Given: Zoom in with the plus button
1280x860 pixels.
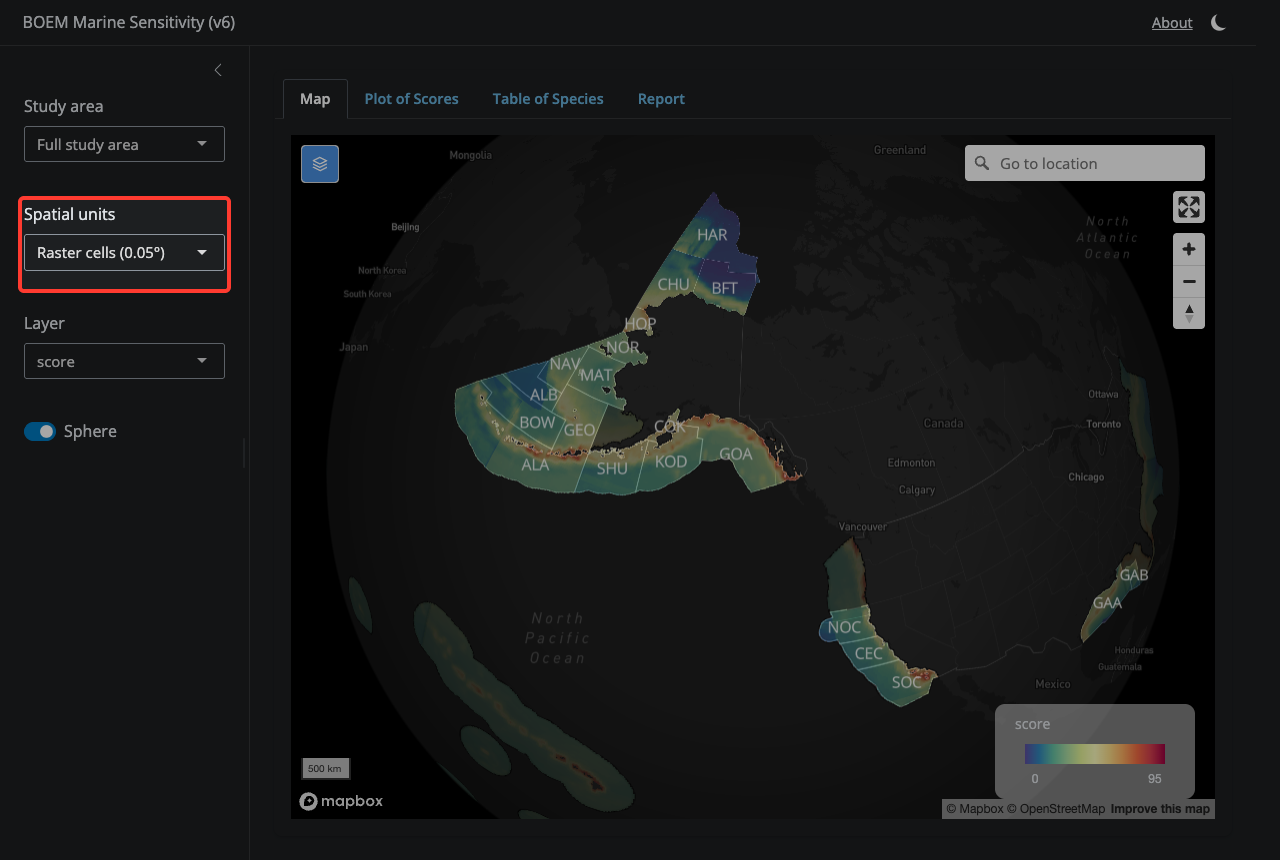Looking at the screenshot, I should pos(1189,250).
